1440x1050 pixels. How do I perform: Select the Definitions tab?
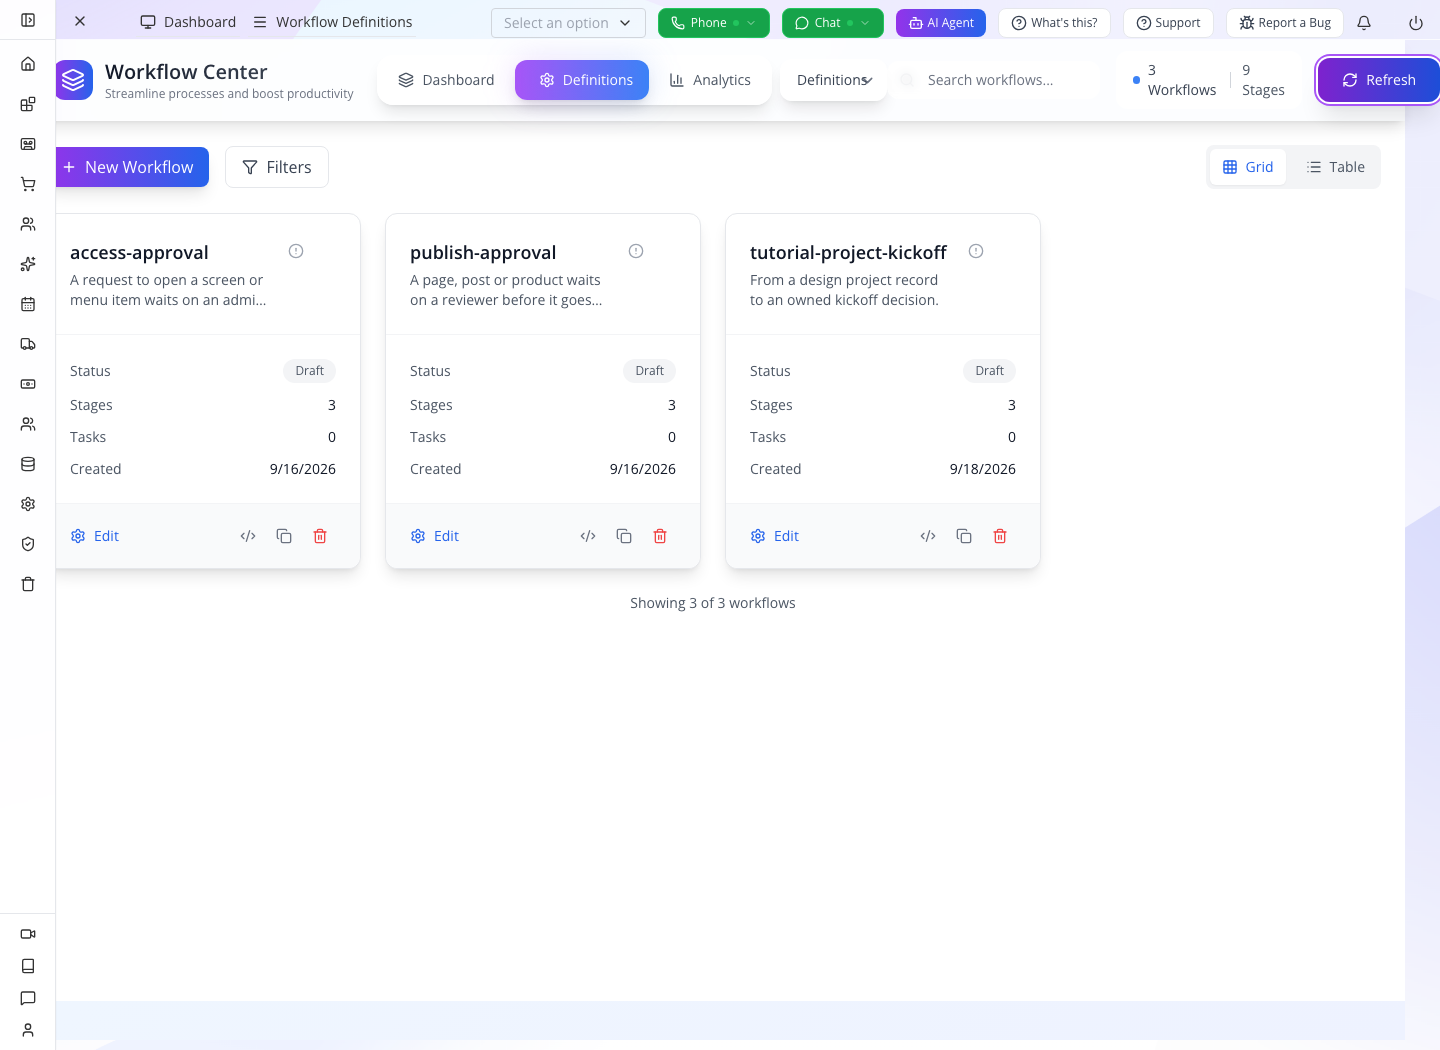(582, 80)
